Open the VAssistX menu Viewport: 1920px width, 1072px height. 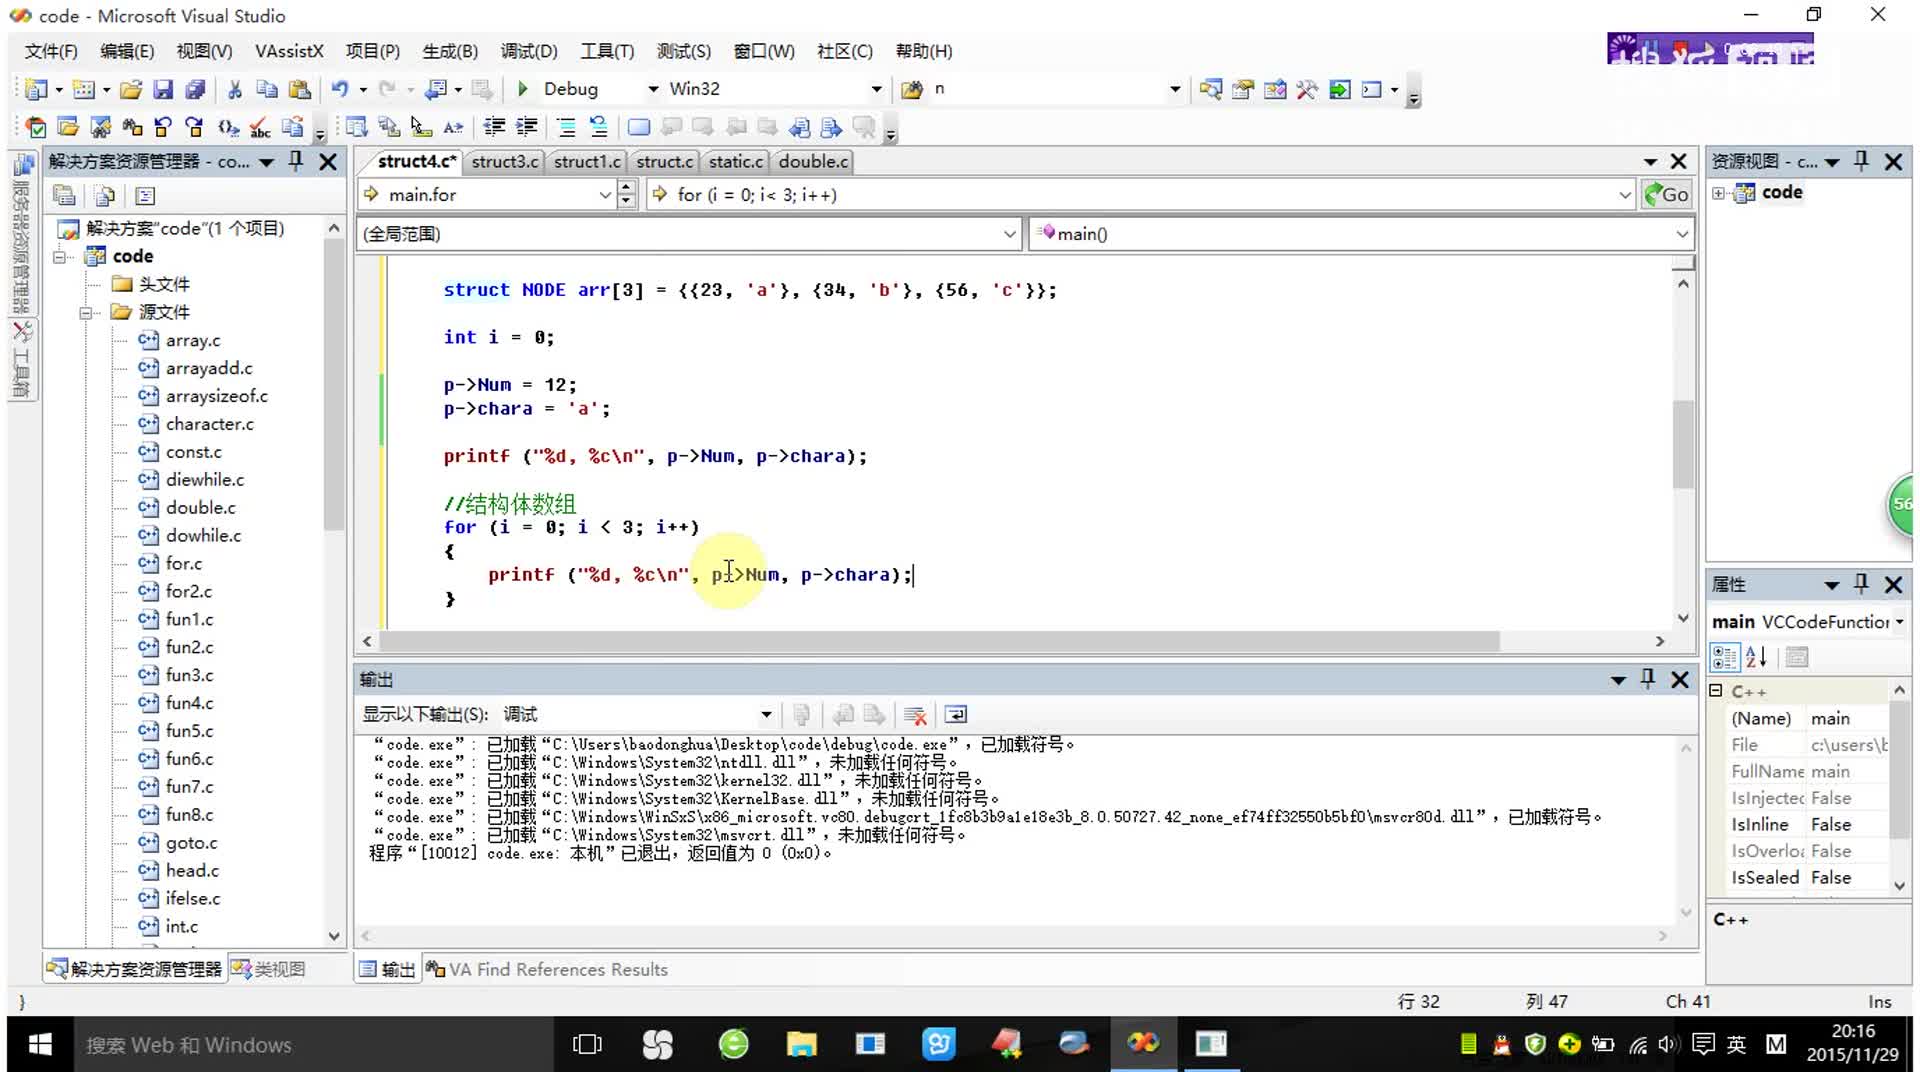pos(289,51)
